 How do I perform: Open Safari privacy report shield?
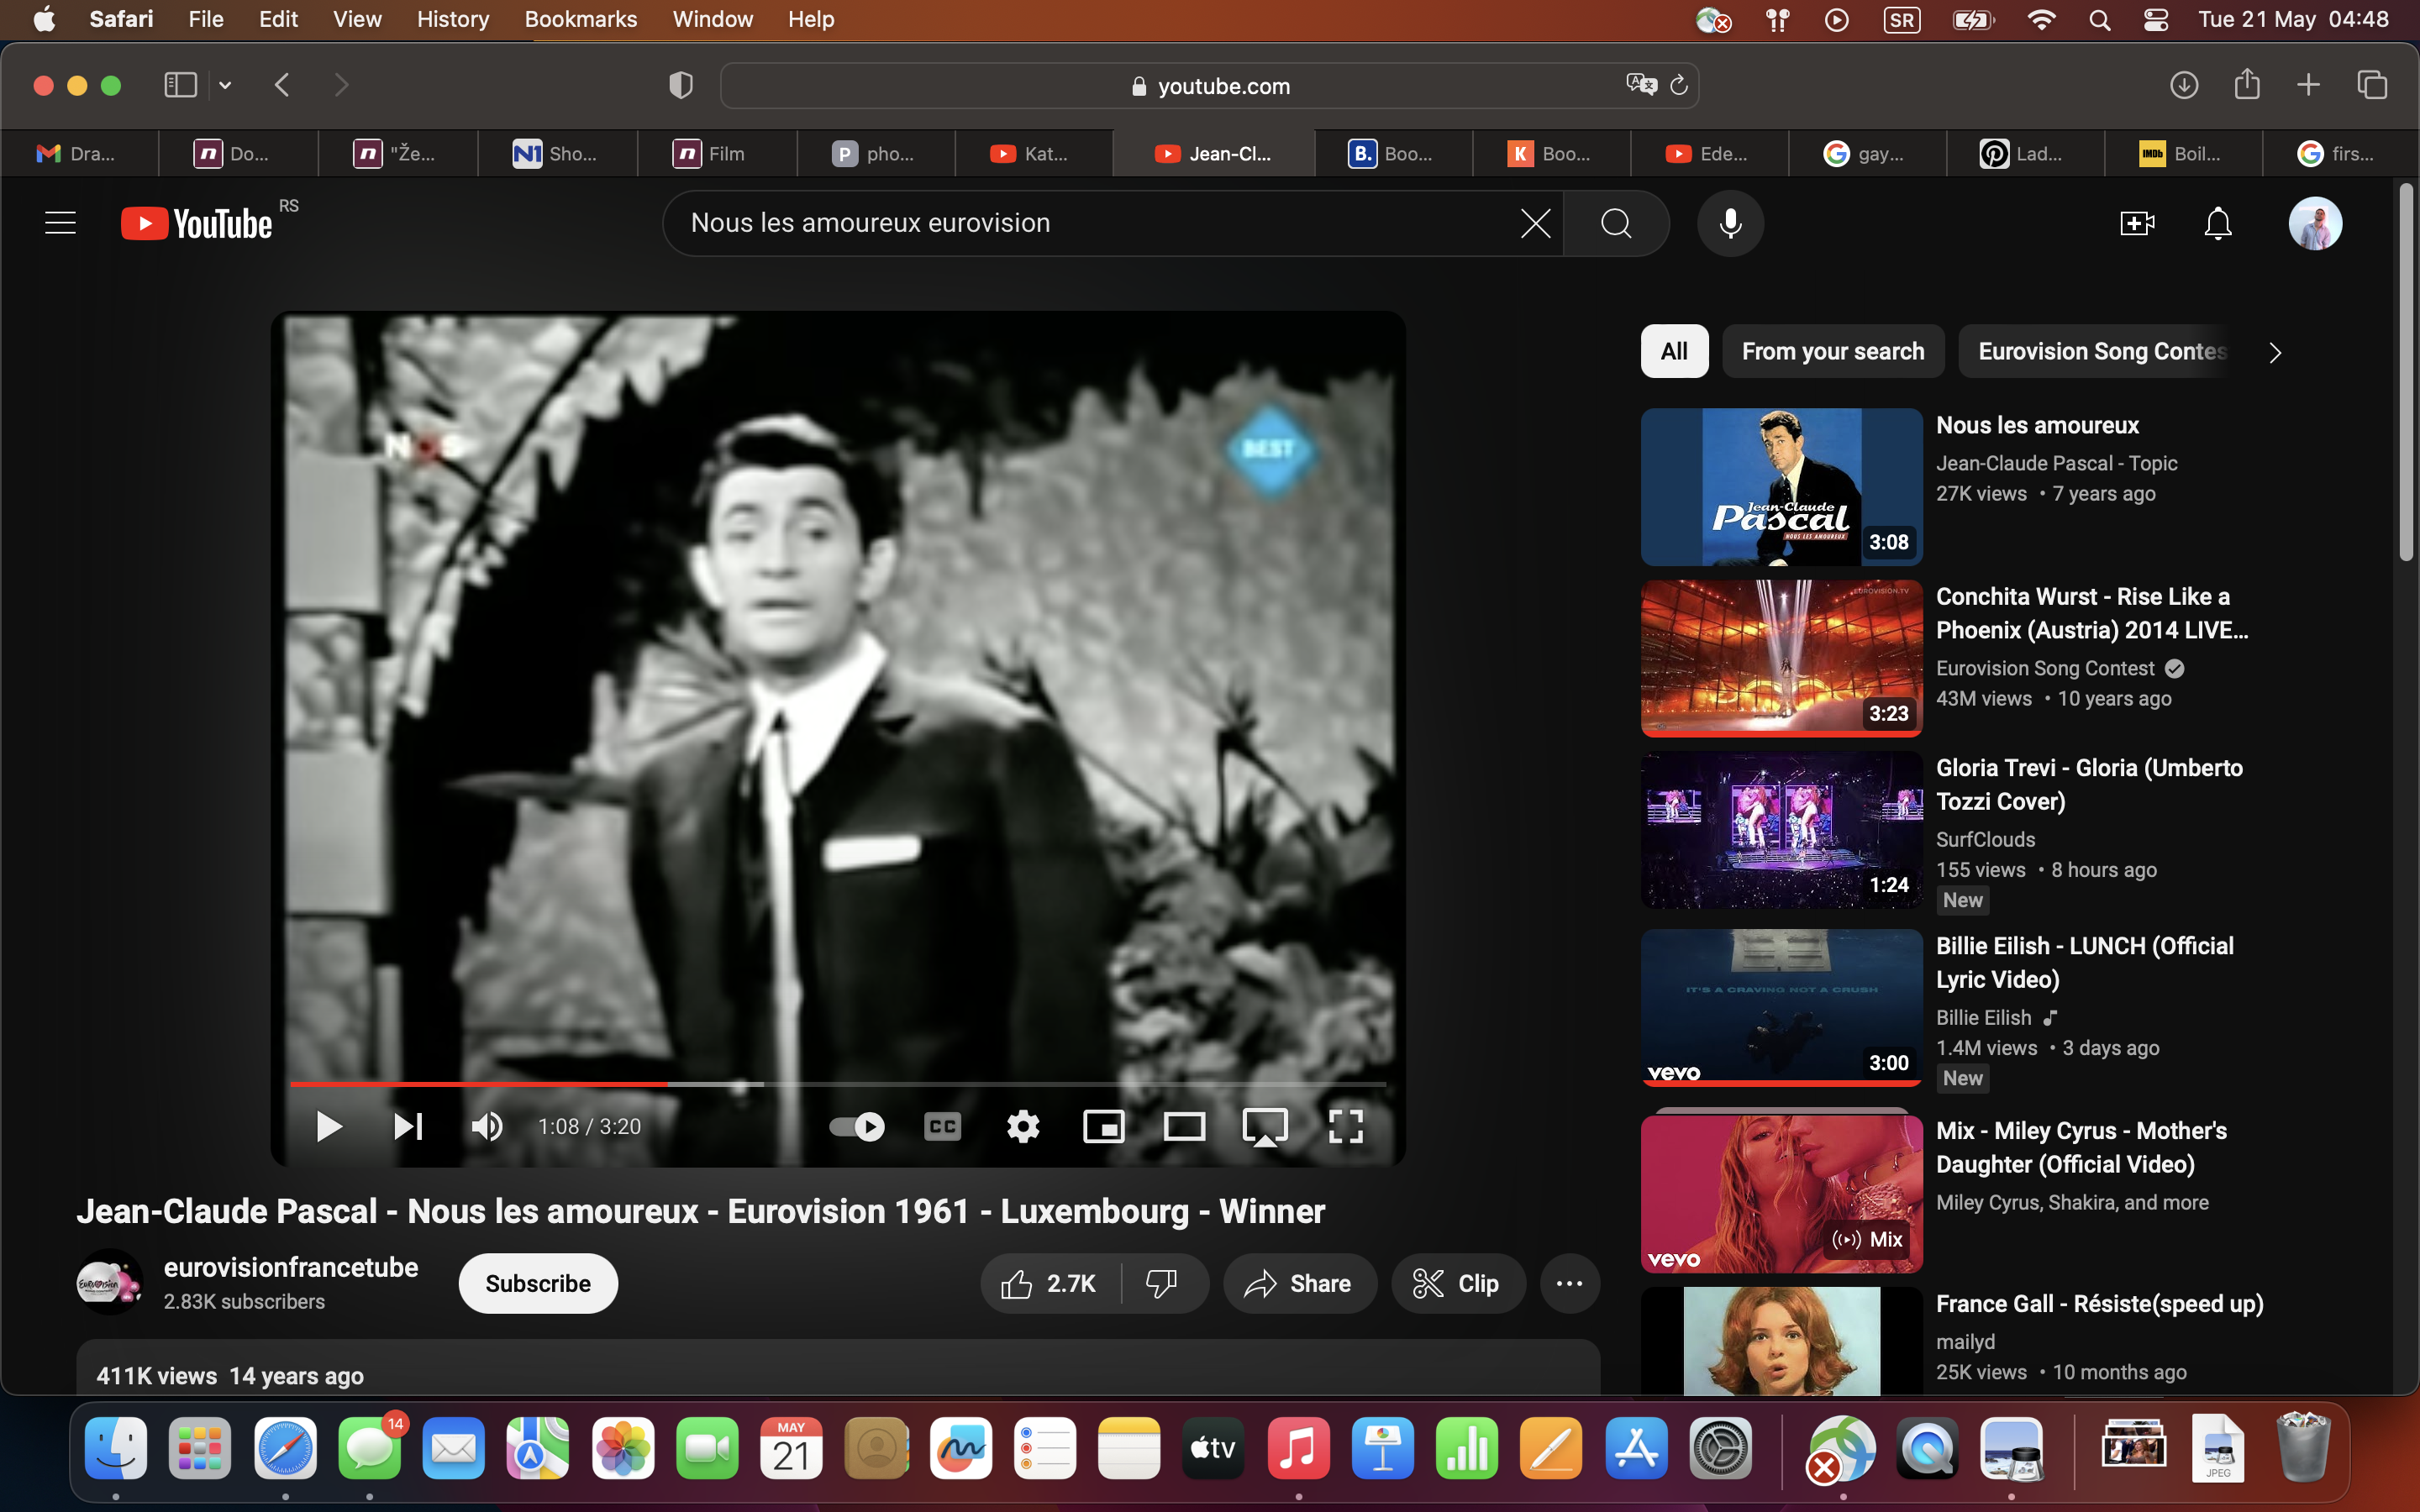(680, 85)
